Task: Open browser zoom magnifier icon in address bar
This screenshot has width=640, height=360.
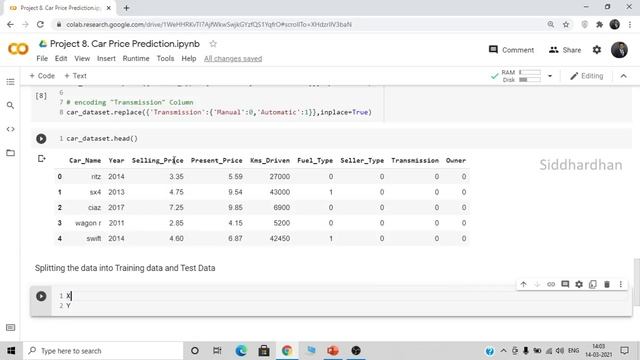Action: [x=551, y=24]
